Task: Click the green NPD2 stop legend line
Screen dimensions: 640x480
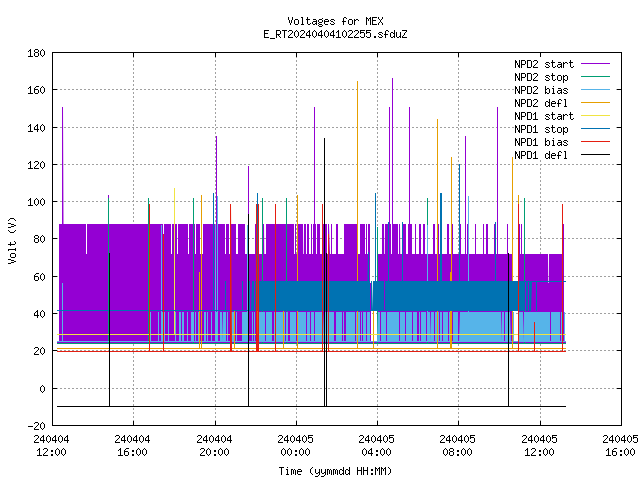Action: click(596, 76)
